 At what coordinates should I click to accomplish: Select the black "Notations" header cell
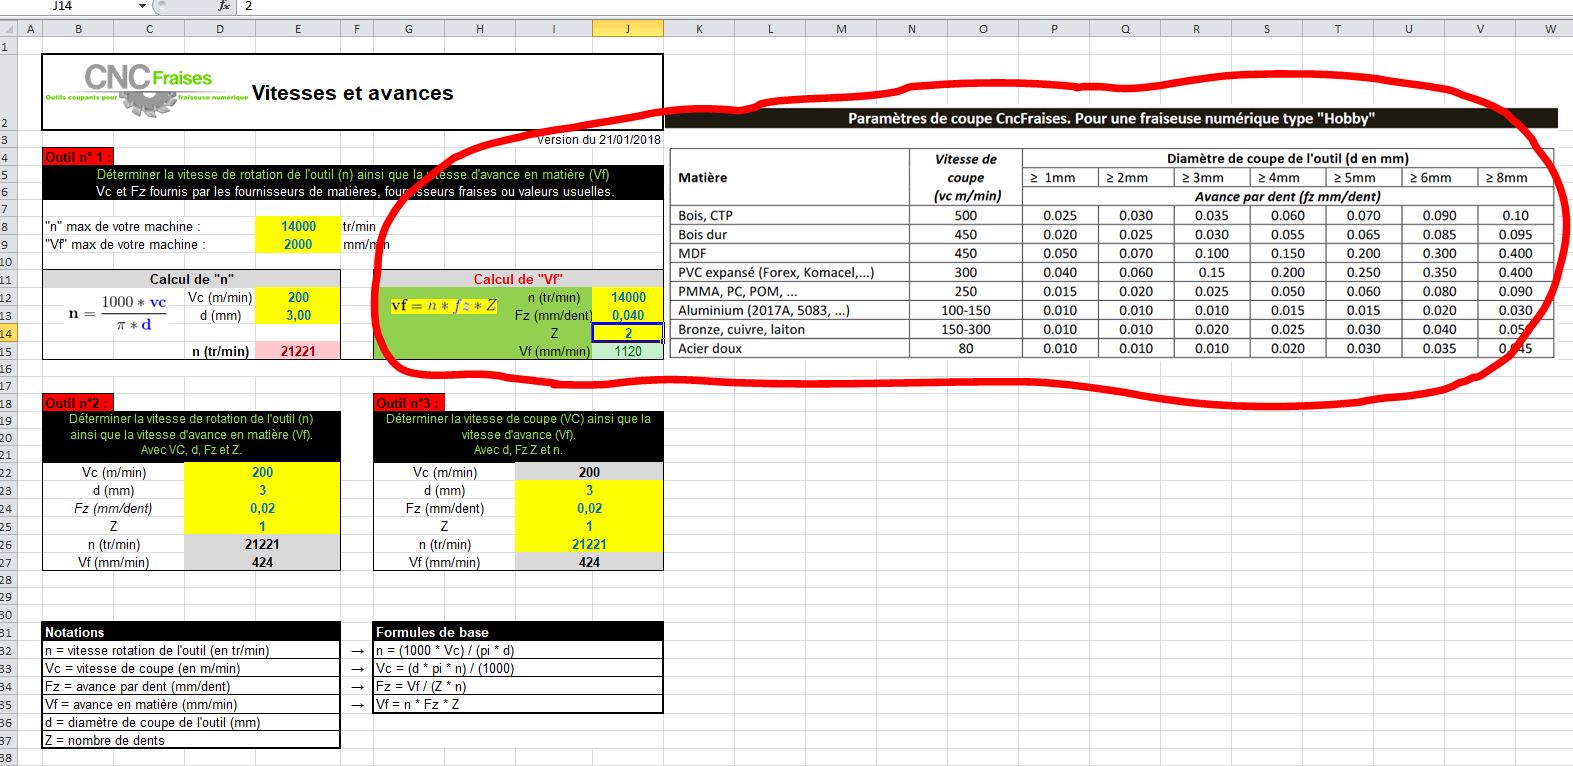click(x=190, y=632)
